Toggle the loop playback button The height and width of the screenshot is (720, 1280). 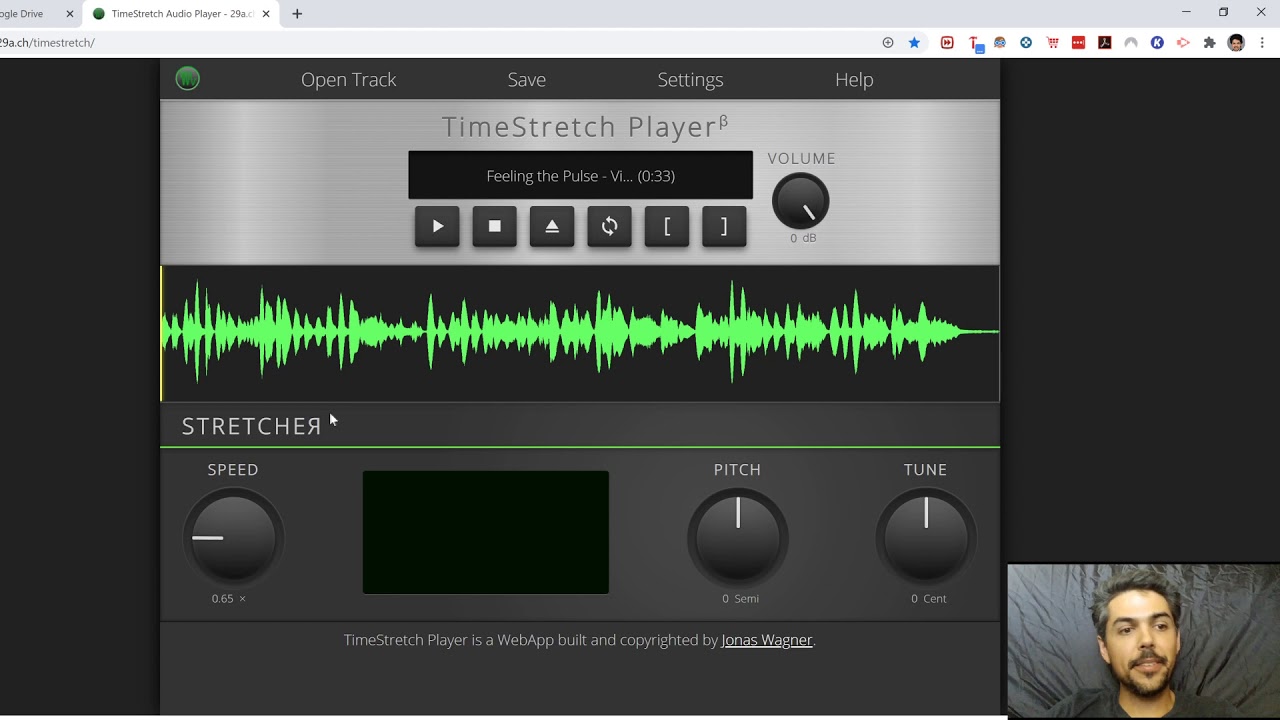click(x=609, y=226)
